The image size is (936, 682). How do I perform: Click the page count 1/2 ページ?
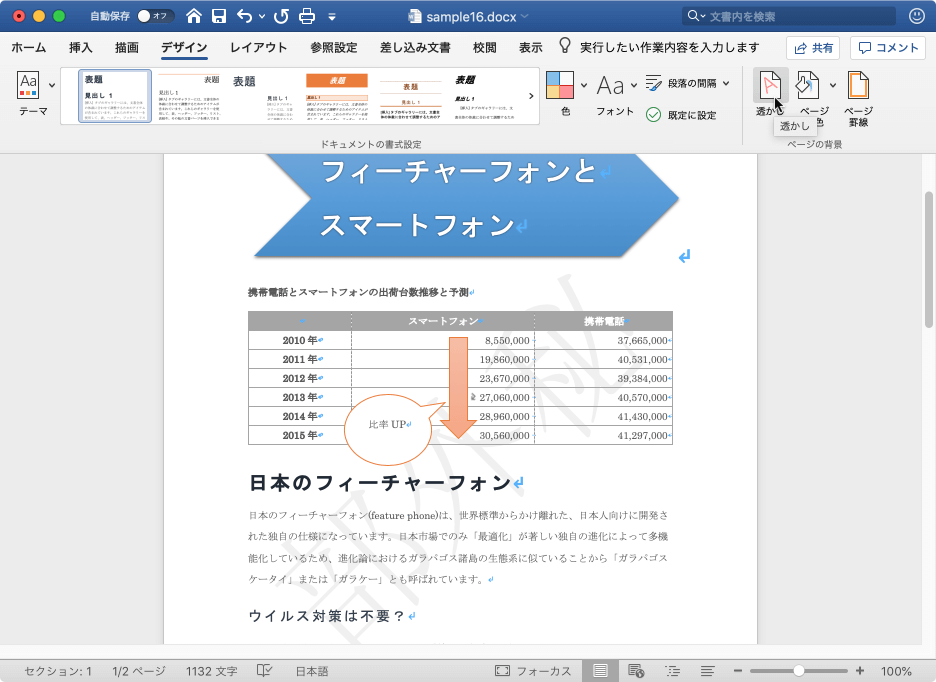tap(138, 671)
